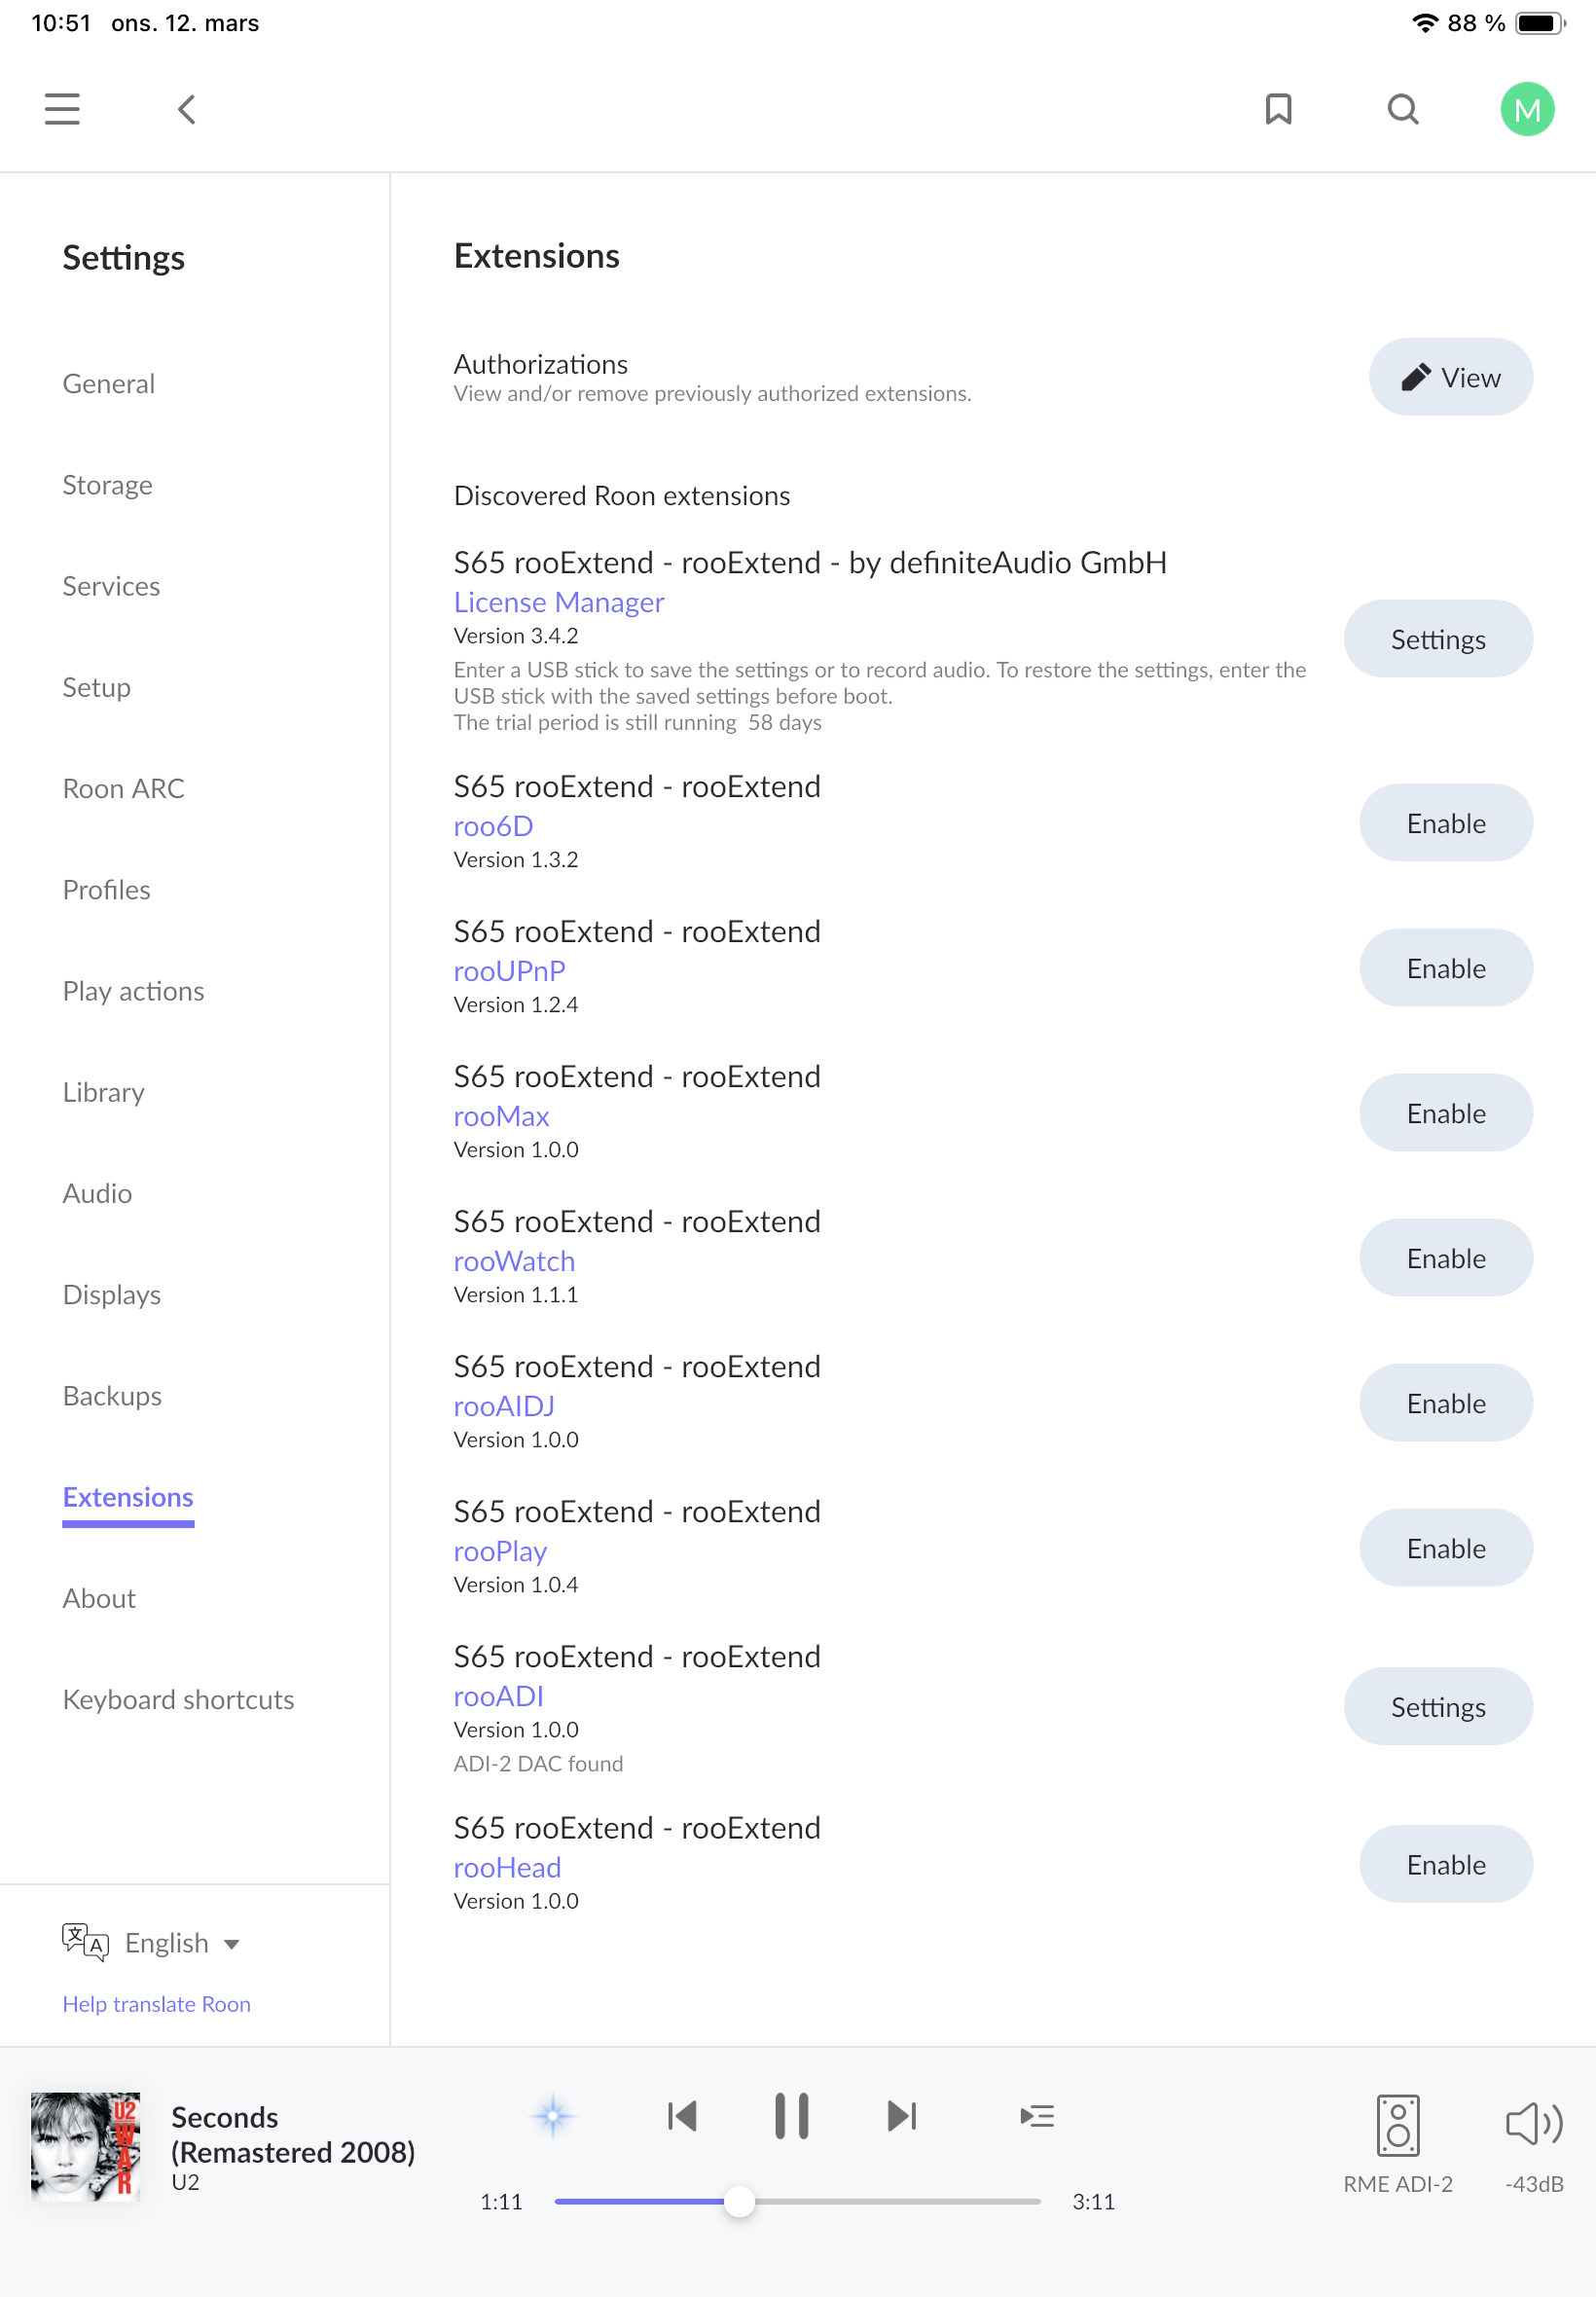Screen dimensions: 1596x2297
Task: Switch to the Audio settings tab
Action: click(x=97, y=1193)
